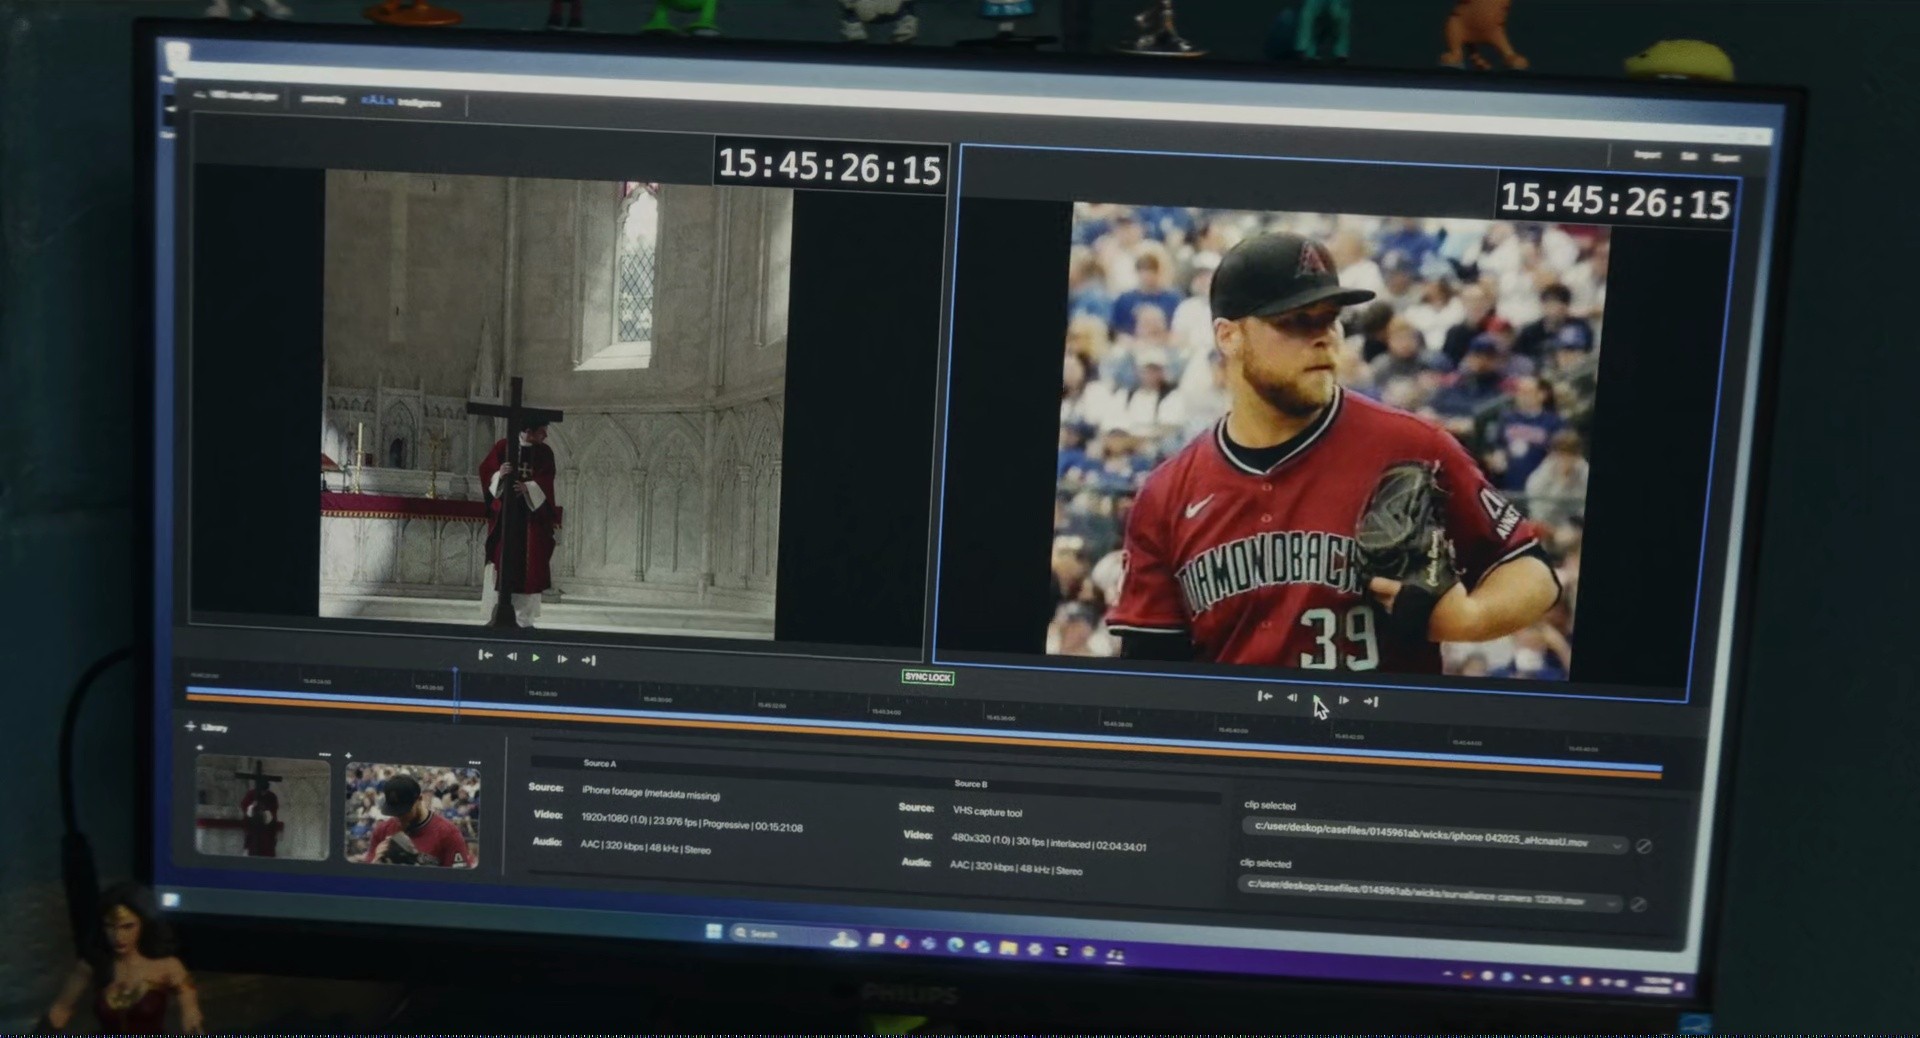Click the timeline playhead marker

[455, 672]
